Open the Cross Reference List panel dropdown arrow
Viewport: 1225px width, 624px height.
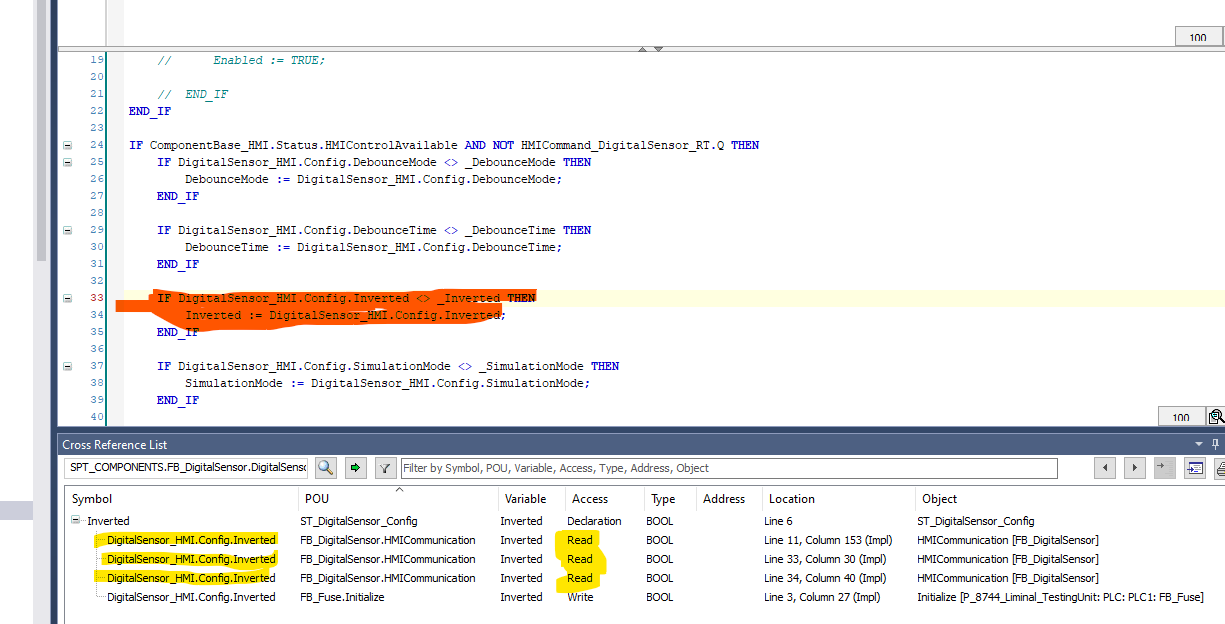1197,444
